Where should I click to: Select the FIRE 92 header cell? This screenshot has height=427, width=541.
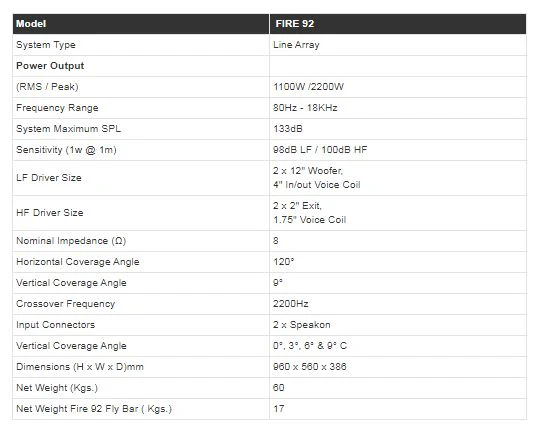pos(398,24)
